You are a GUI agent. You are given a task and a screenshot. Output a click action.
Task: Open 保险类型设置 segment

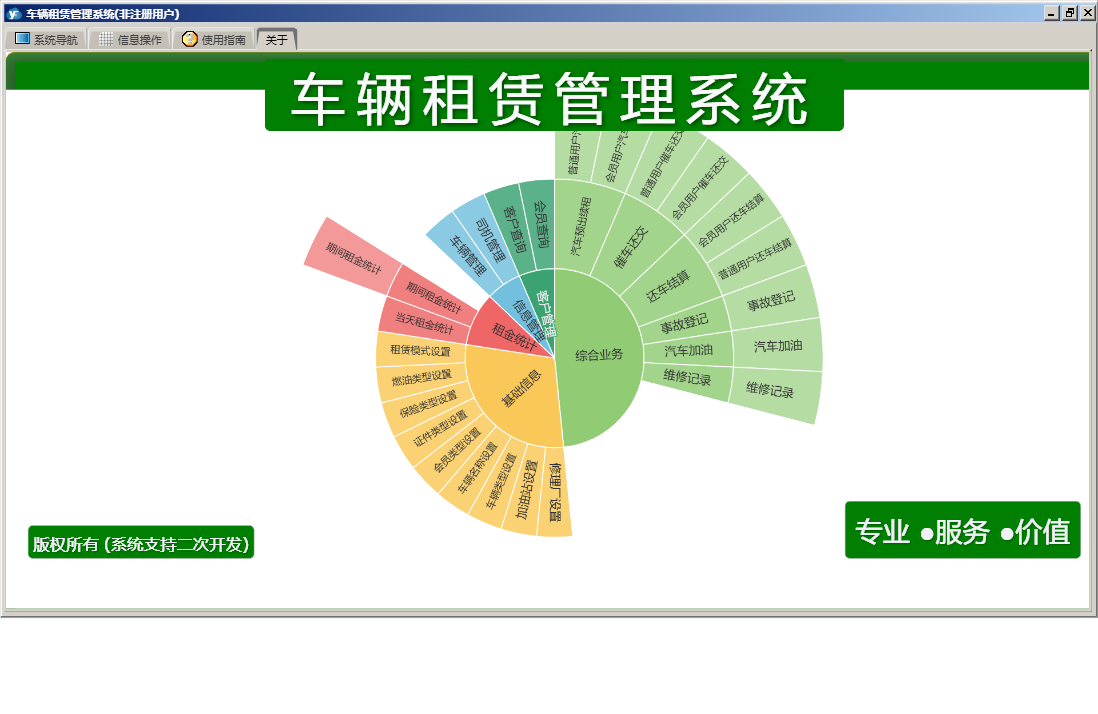[427, 404]
